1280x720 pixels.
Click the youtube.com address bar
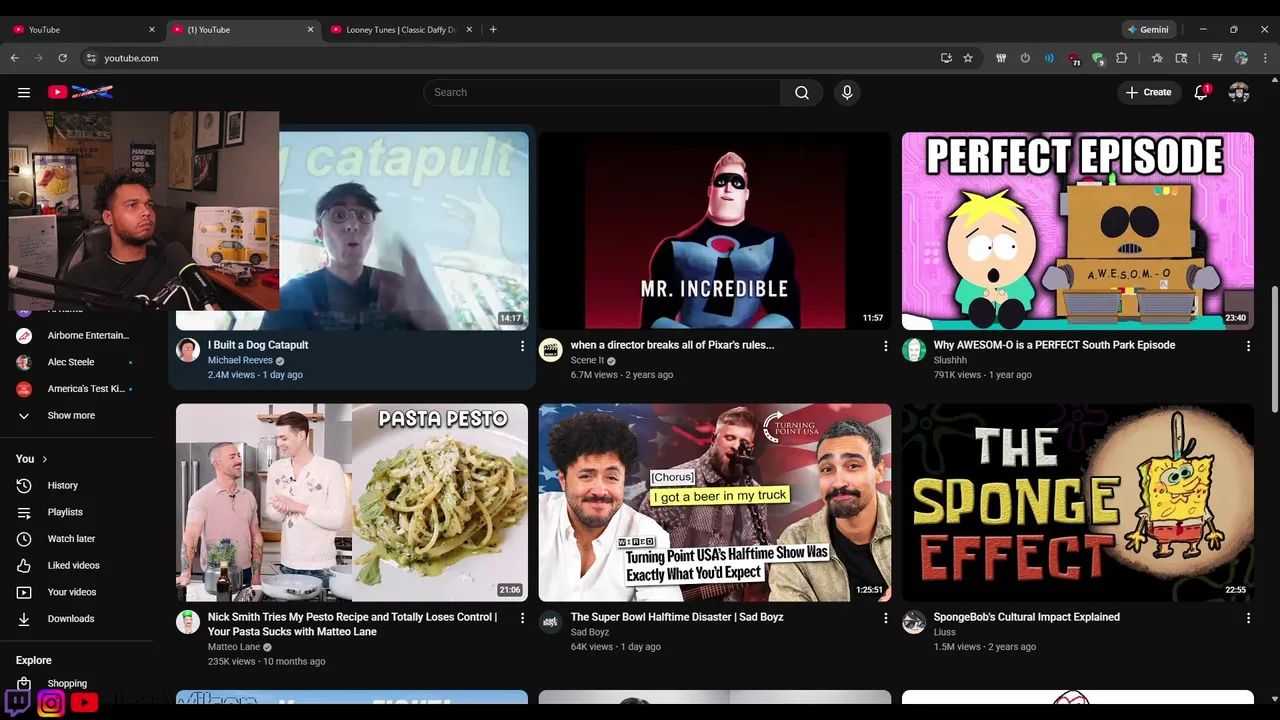[510, 58]
